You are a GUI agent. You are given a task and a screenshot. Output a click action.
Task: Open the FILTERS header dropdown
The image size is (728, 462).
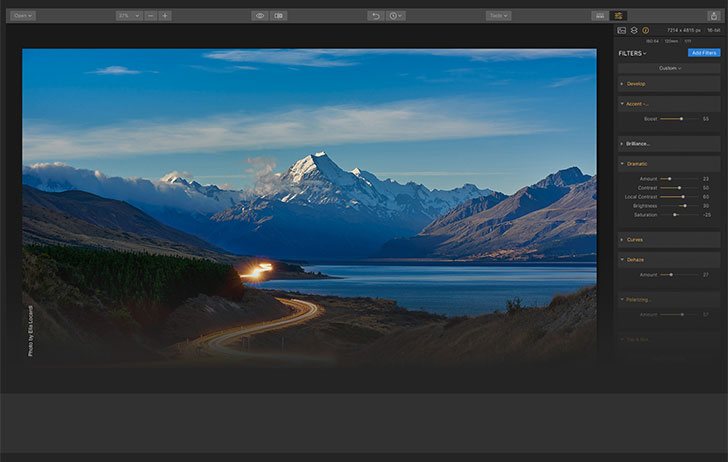click(632, 53)
